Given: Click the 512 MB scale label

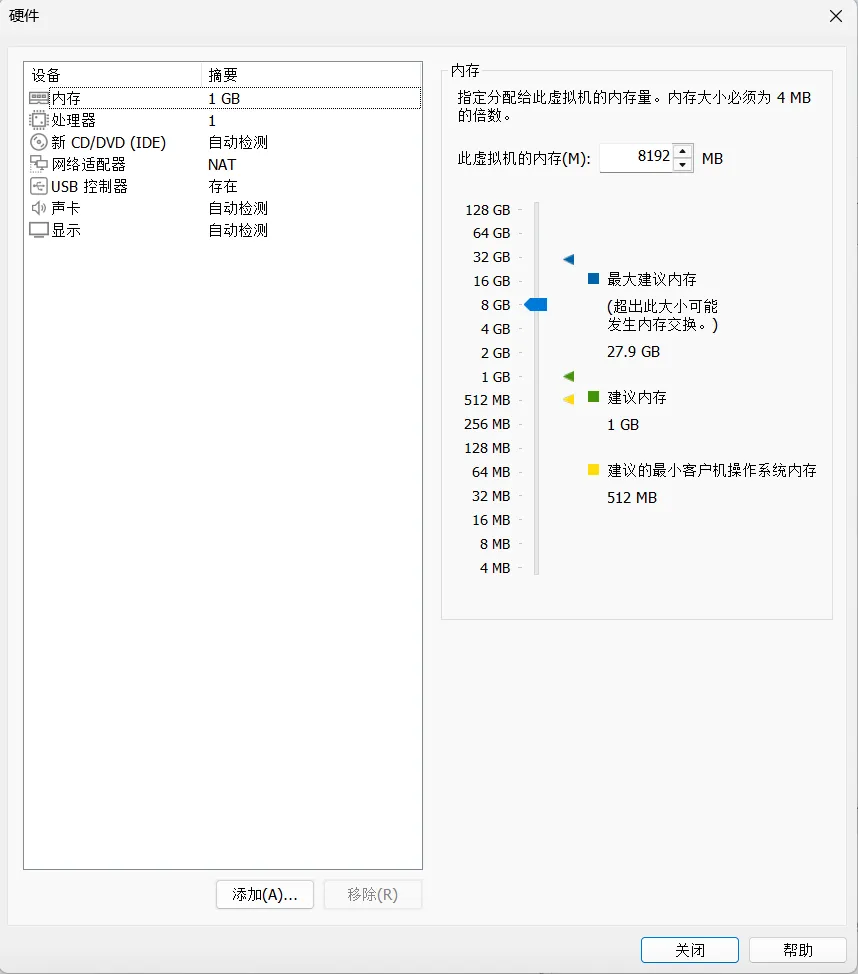Looking at the screenshot, I should (487, 400).
